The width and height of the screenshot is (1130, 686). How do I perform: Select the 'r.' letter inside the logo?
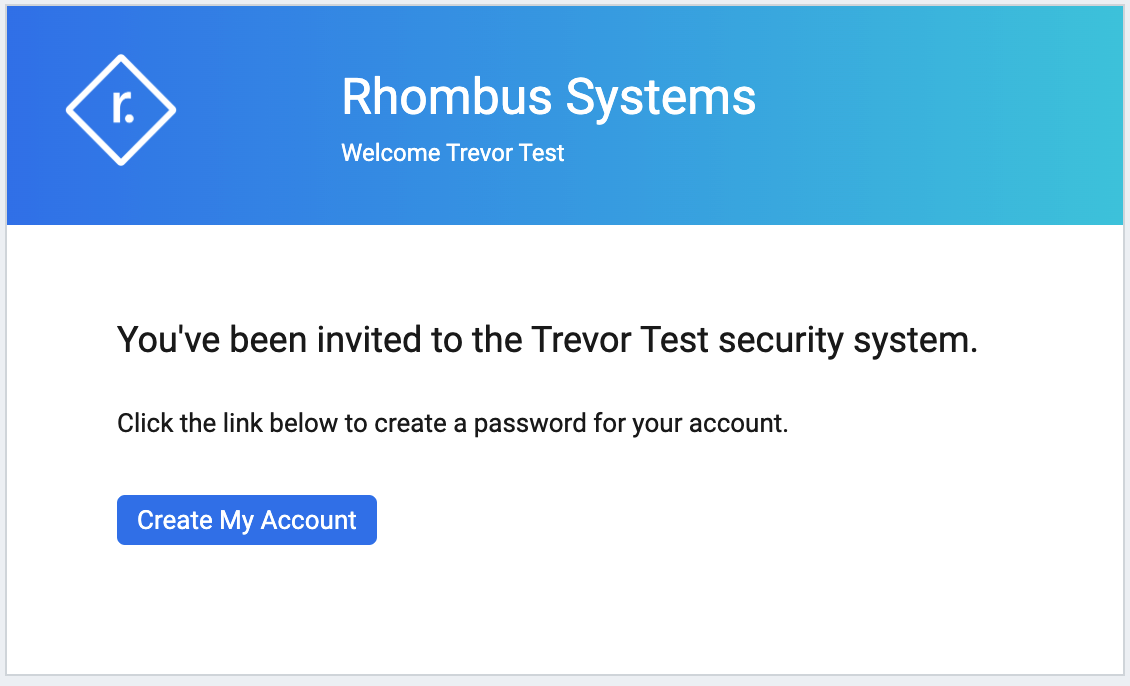pos(123,107)
